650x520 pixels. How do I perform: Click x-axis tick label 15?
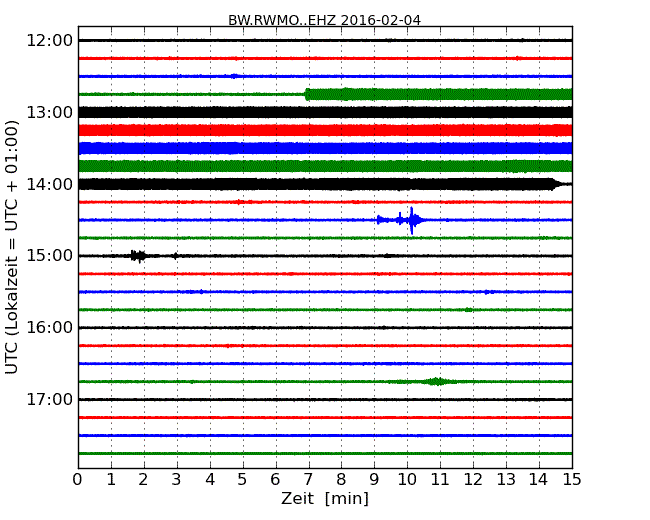572,480
